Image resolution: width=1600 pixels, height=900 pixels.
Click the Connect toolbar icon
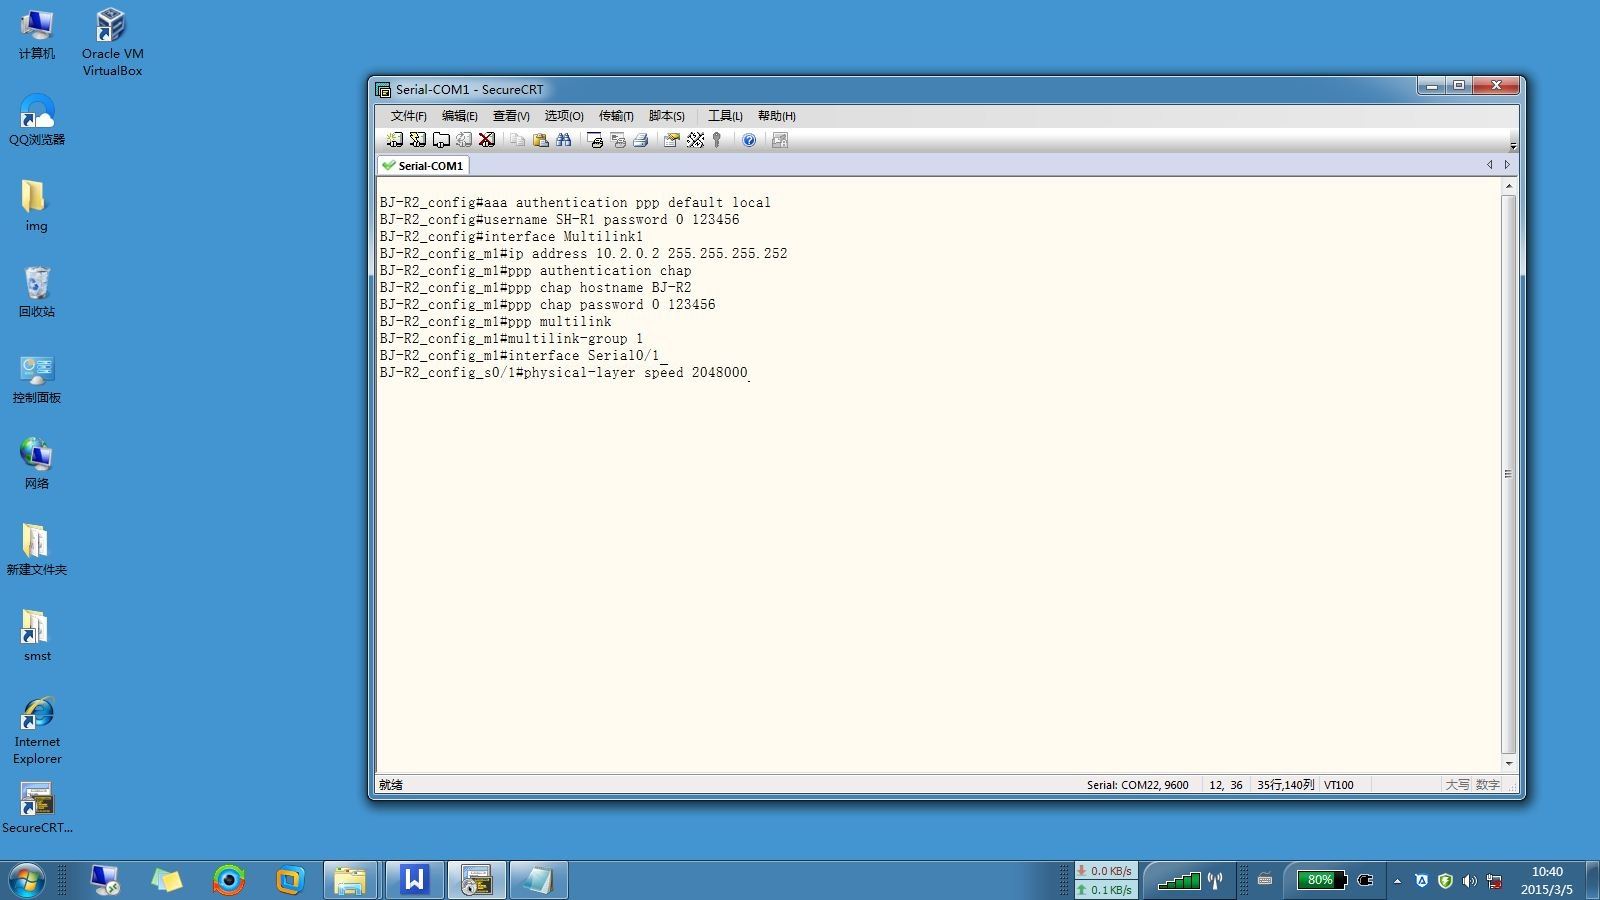pyautogui.click(x=395, y=140)
